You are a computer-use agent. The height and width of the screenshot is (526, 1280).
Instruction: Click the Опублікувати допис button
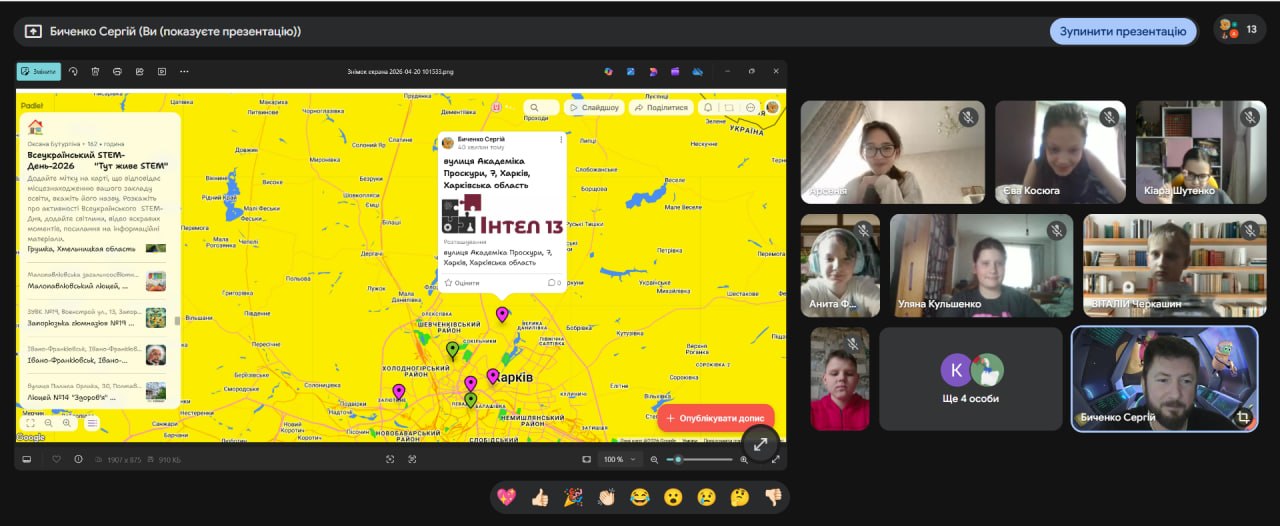(x=715, y=417)
